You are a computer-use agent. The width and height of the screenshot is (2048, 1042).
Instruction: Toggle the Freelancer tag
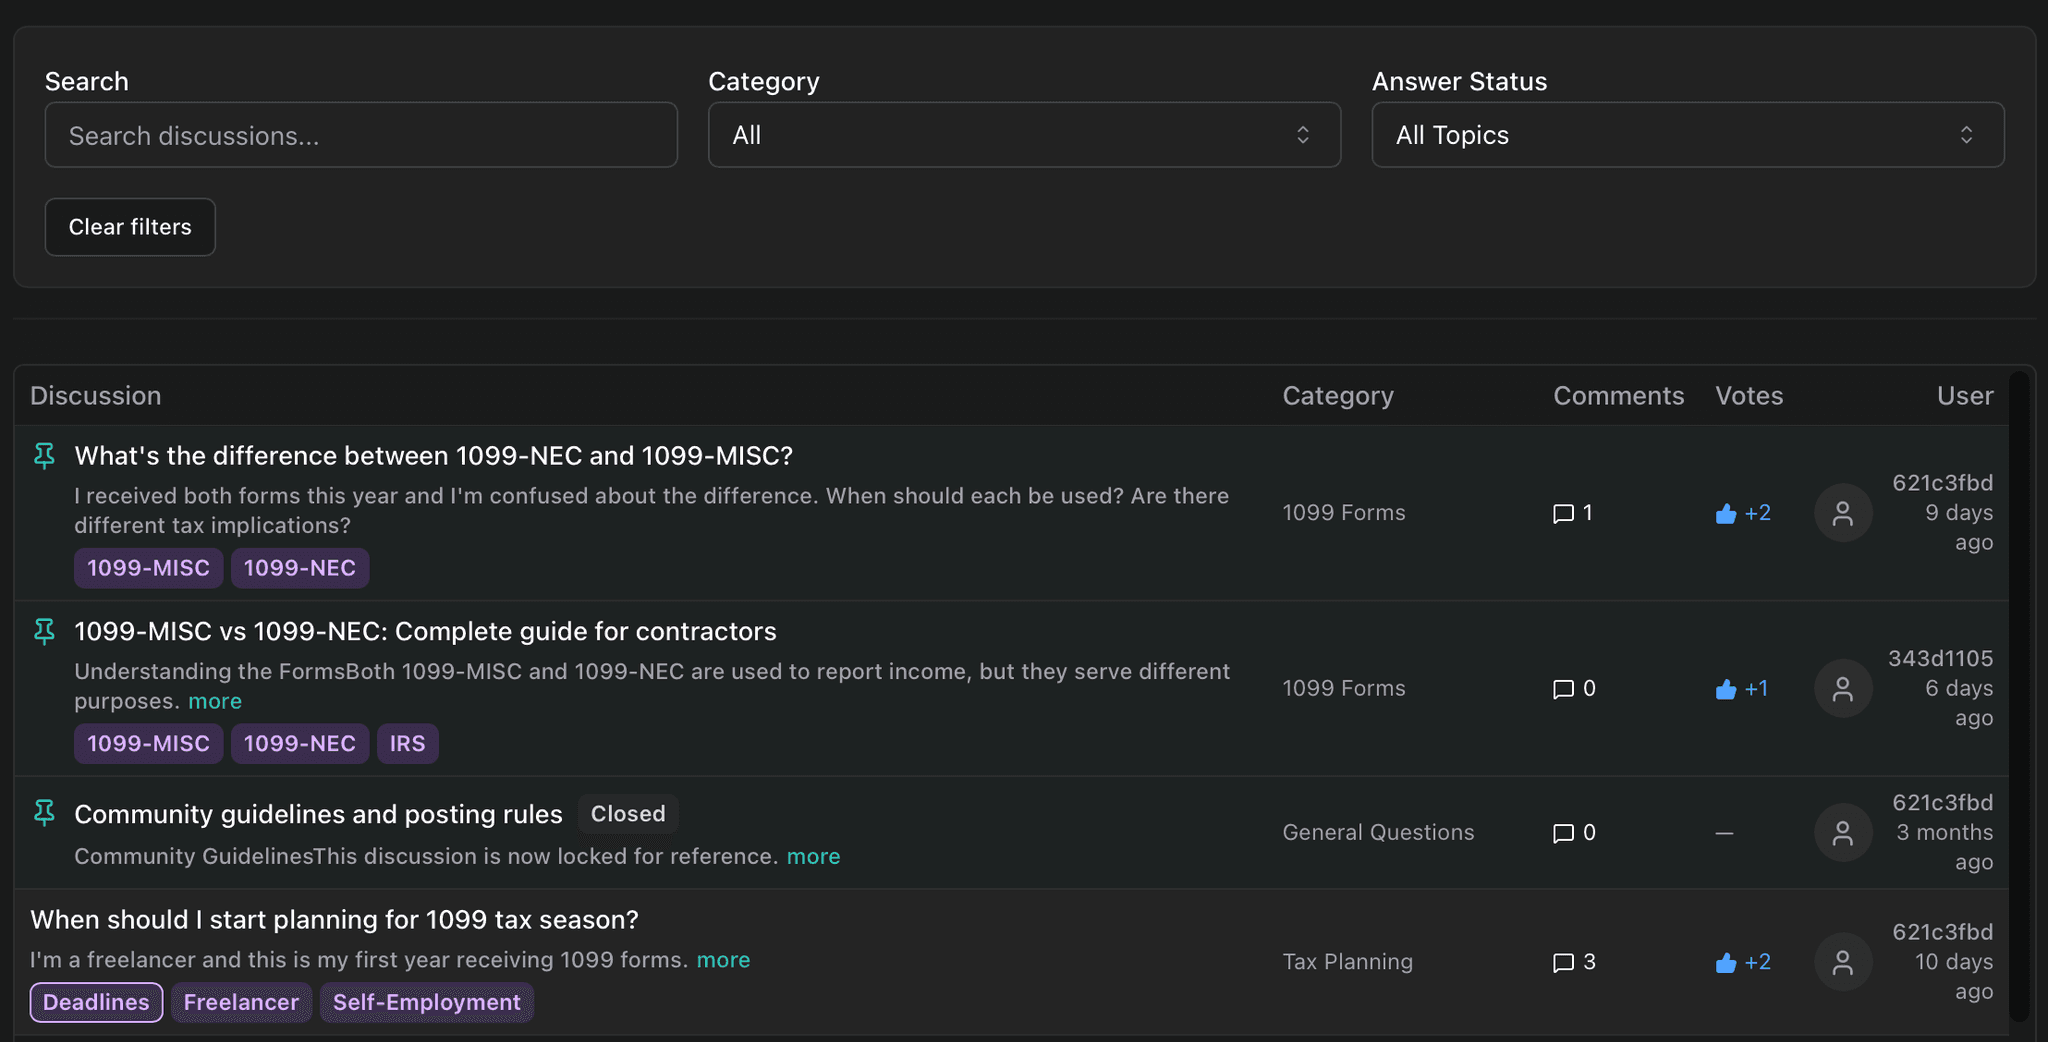[241, 1002]
